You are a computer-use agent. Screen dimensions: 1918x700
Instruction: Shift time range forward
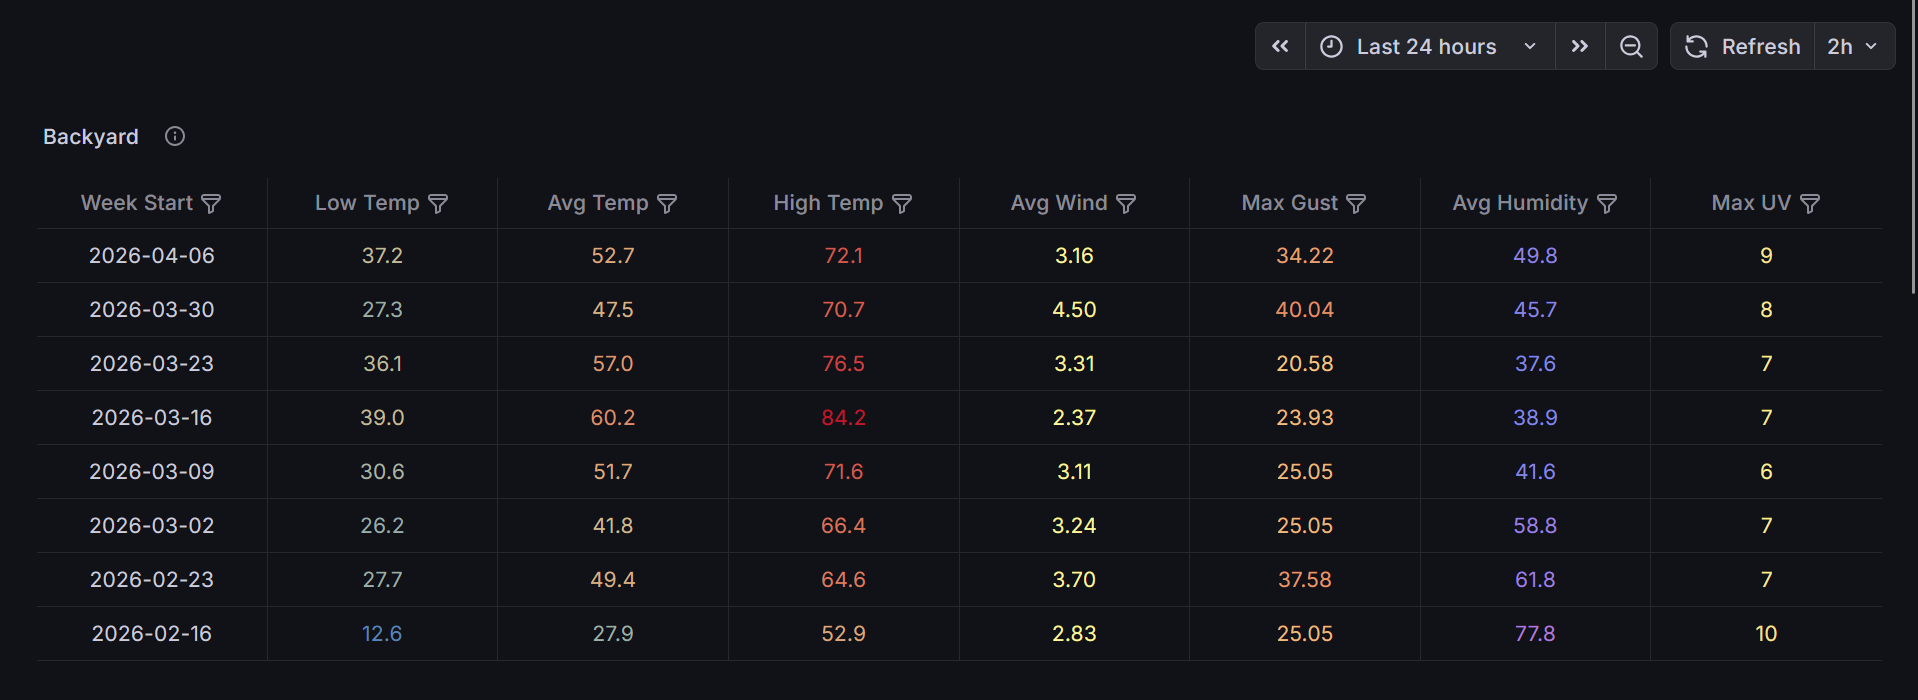(1580, 47)
